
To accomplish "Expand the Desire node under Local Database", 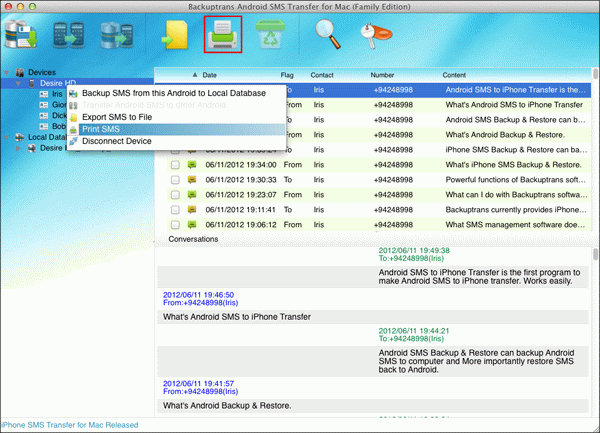I will pyautogui.click(x=18, y=148).
